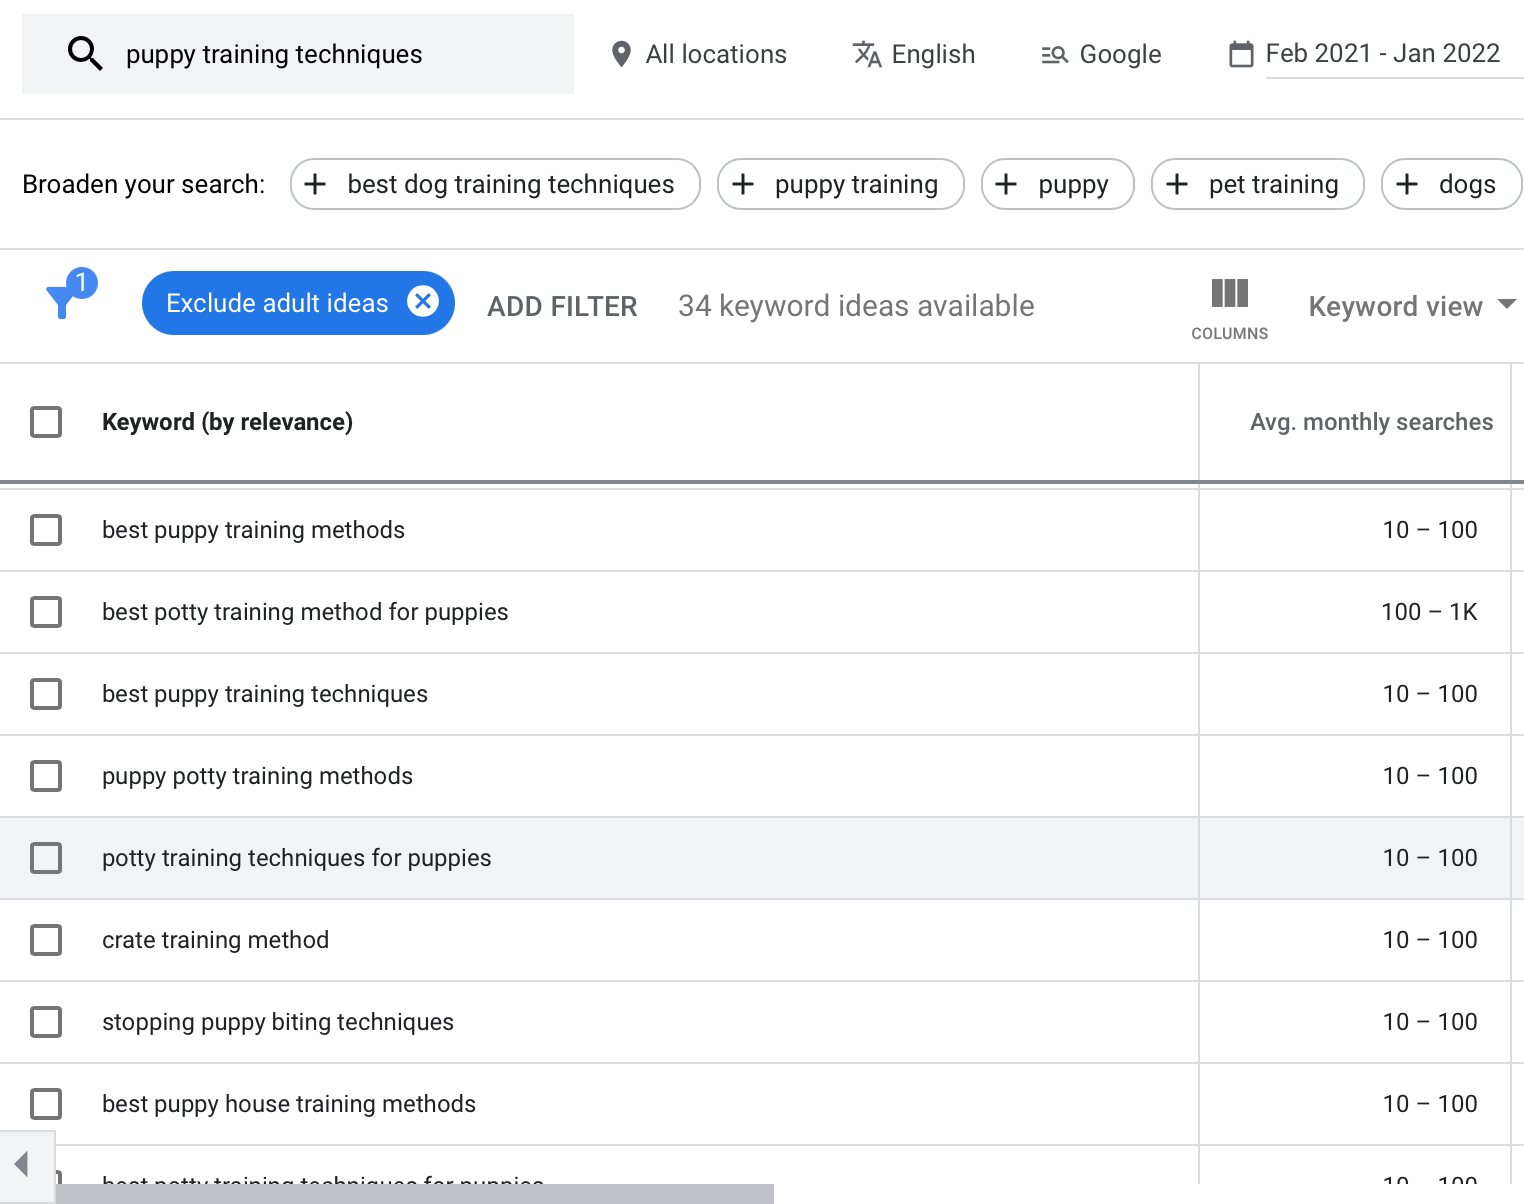Toggle the select-all keywords checkbox
This screenshot has height=1204, width=1524.
[x=46, y=422]
